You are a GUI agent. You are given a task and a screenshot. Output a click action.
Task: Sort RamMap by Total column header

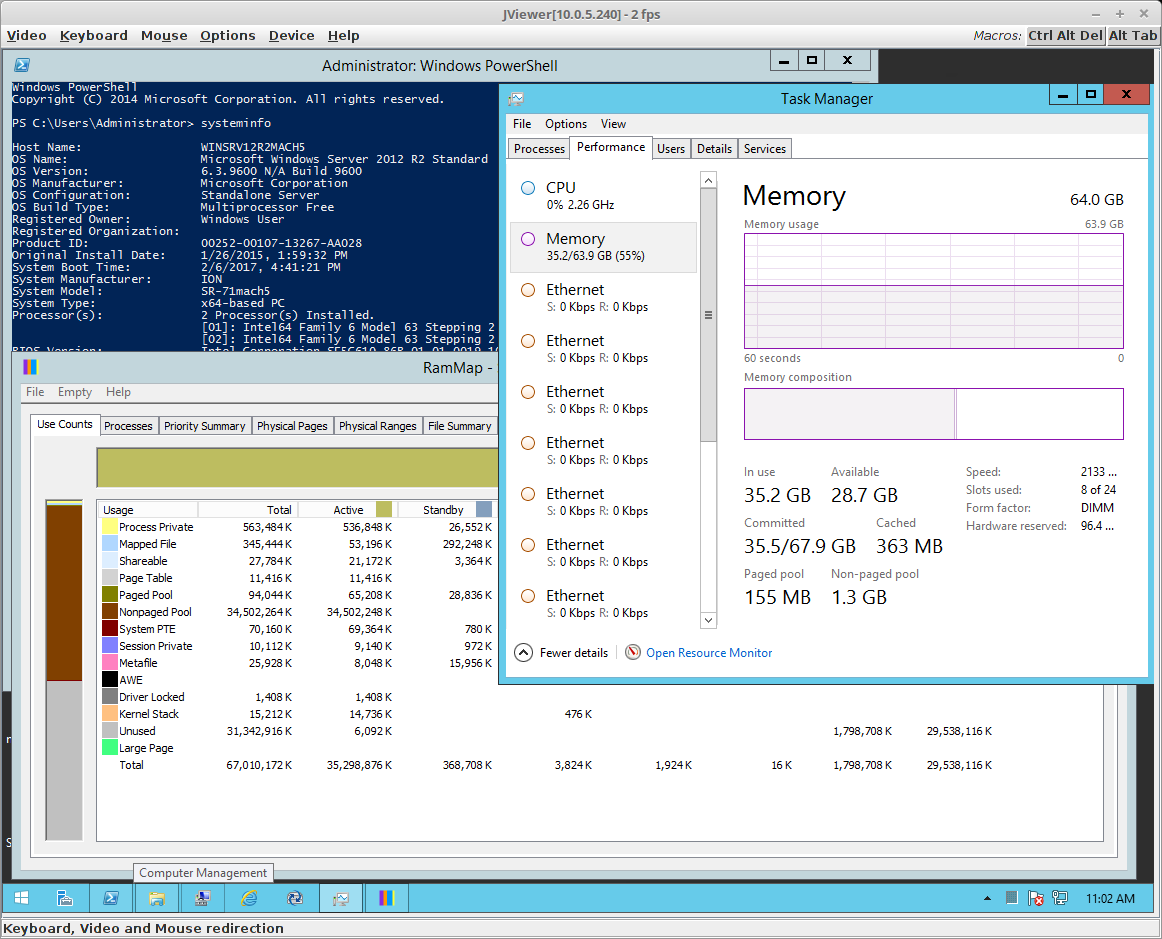pyautogui.click(x=248, y=510)
